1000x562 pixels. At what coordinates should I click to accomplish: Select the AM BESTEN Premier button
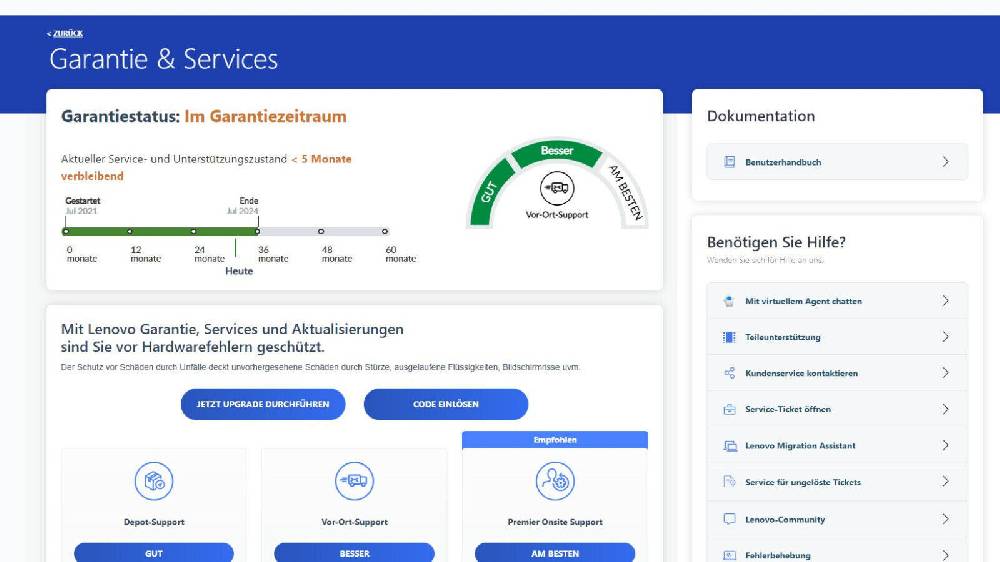coord(555,552)
